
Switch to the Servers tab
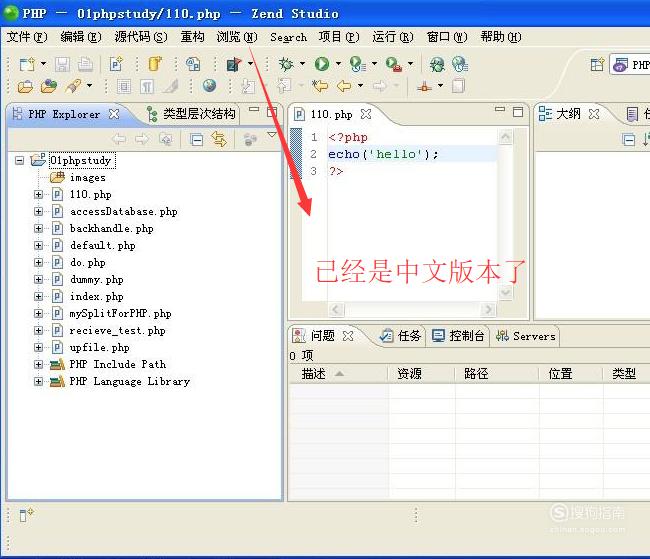526,336
